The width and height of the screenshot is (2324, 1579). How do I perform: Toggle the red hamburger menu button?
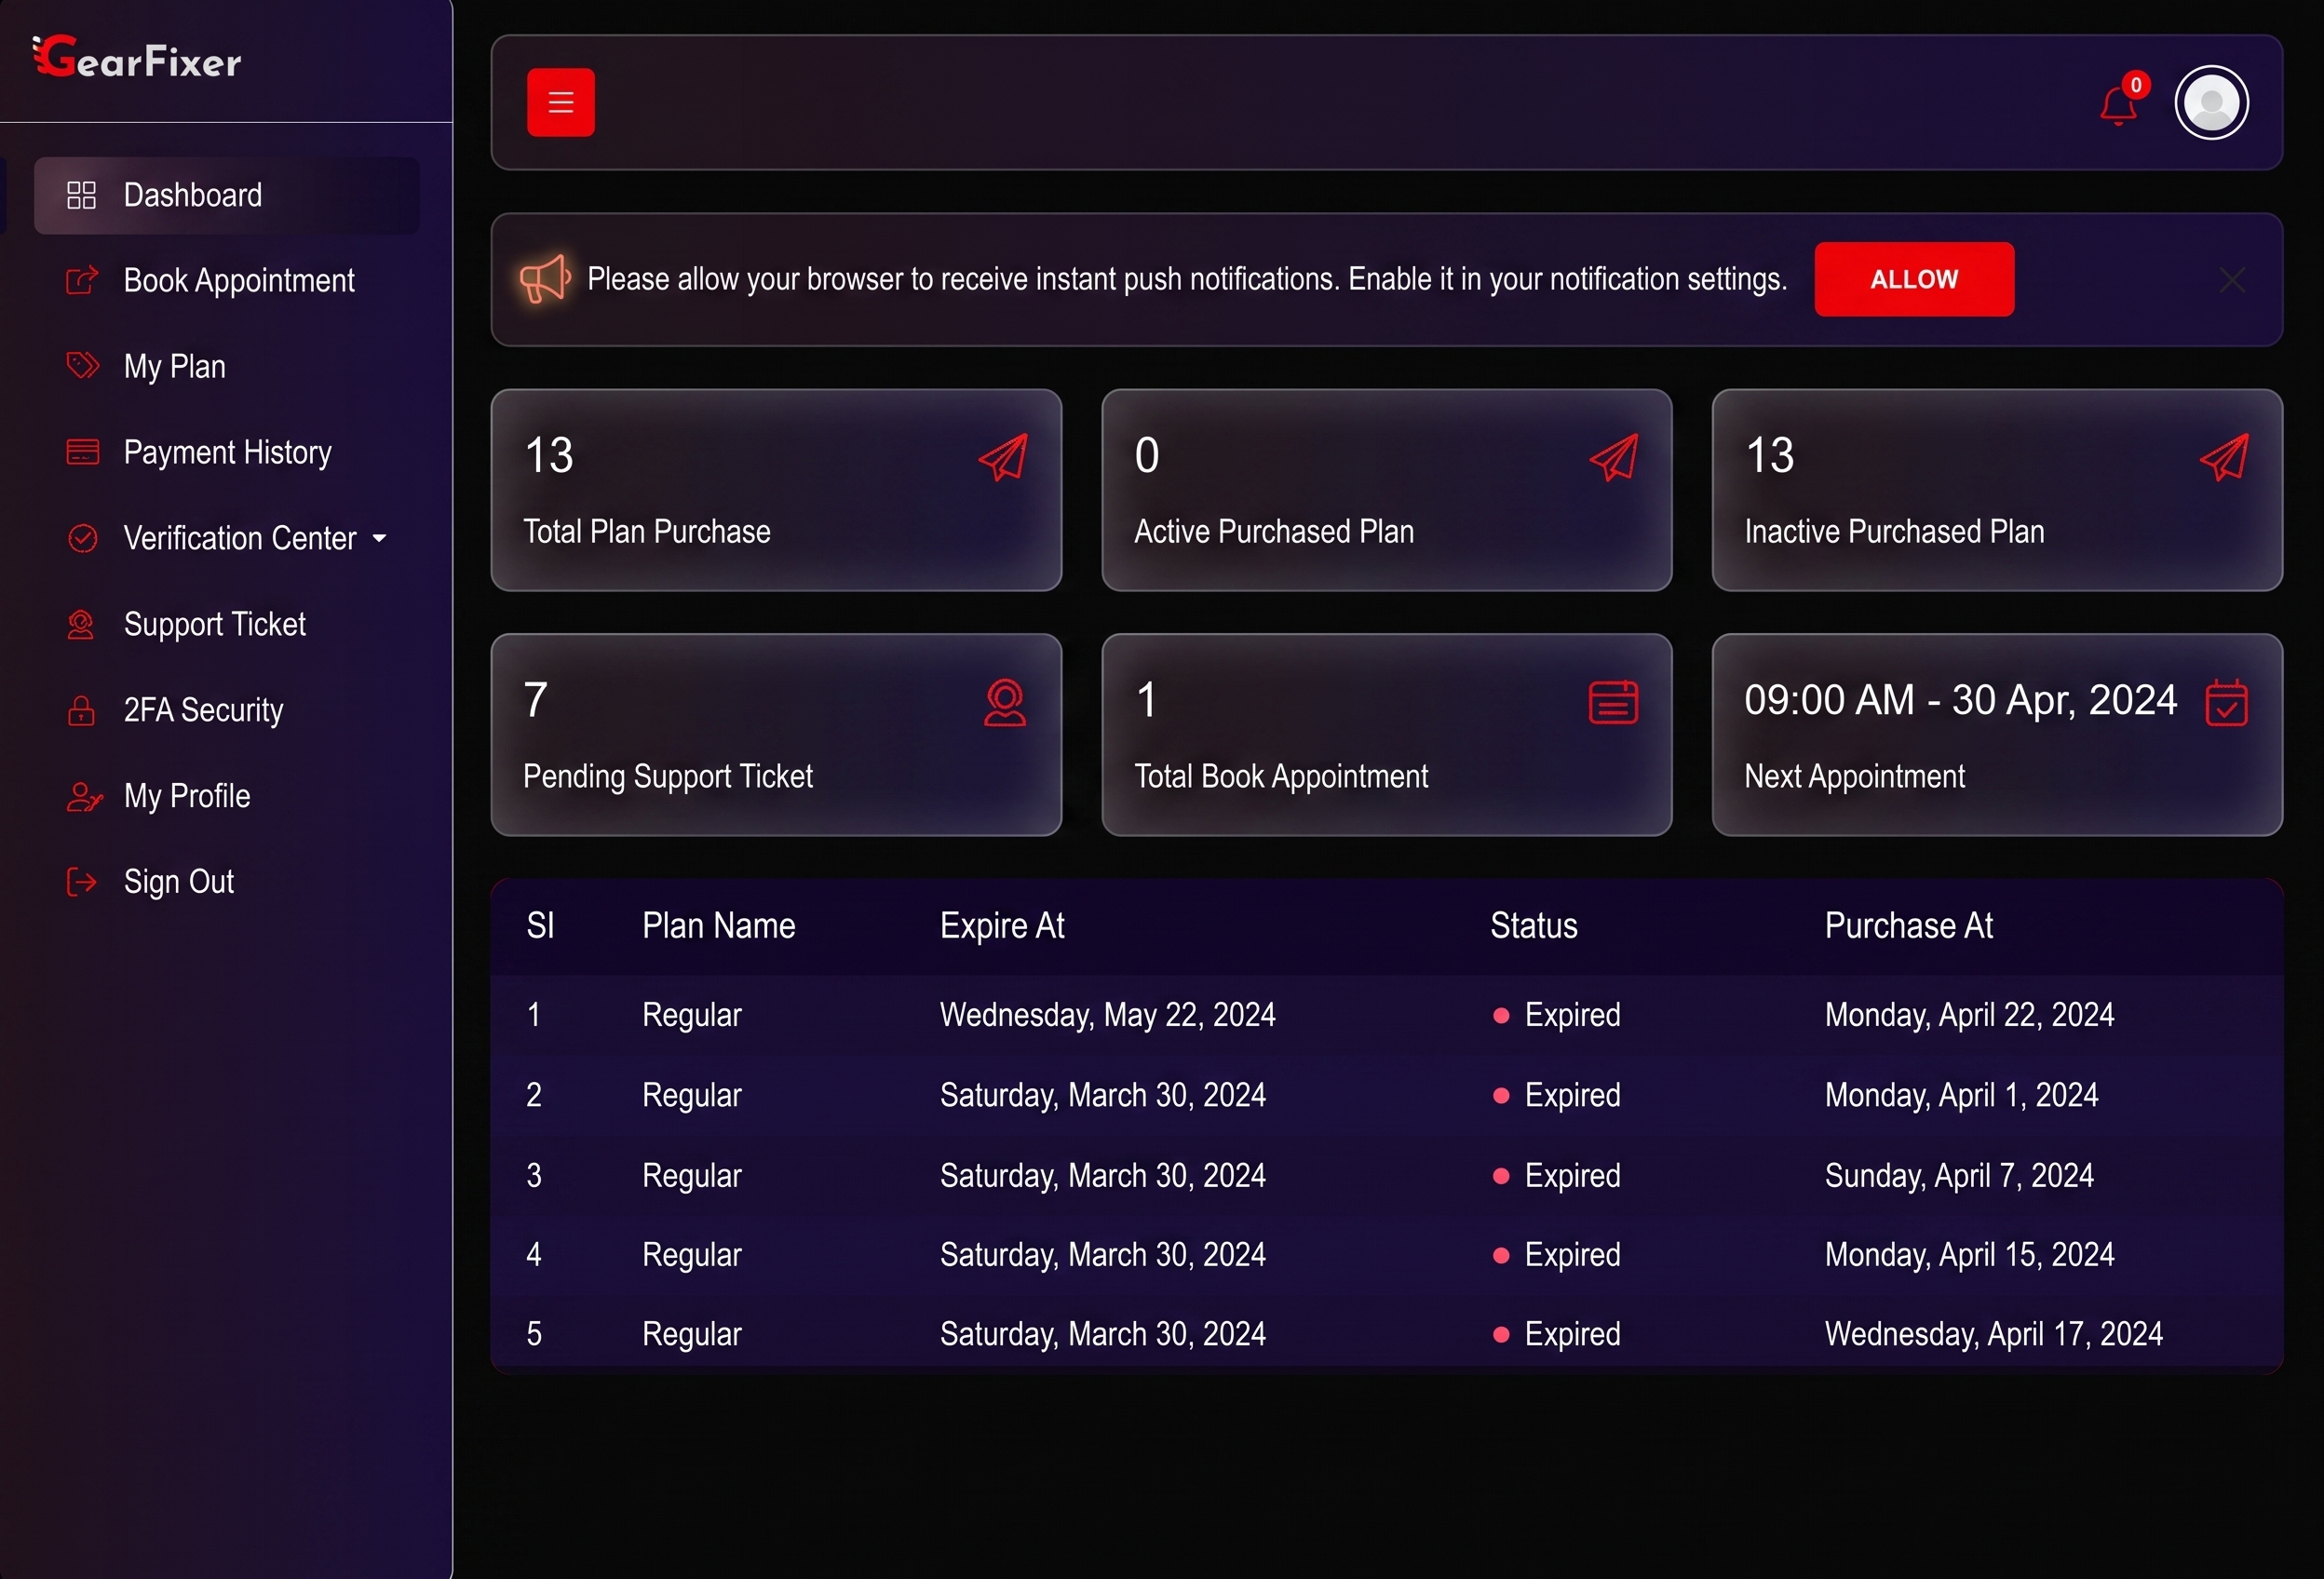561,102
